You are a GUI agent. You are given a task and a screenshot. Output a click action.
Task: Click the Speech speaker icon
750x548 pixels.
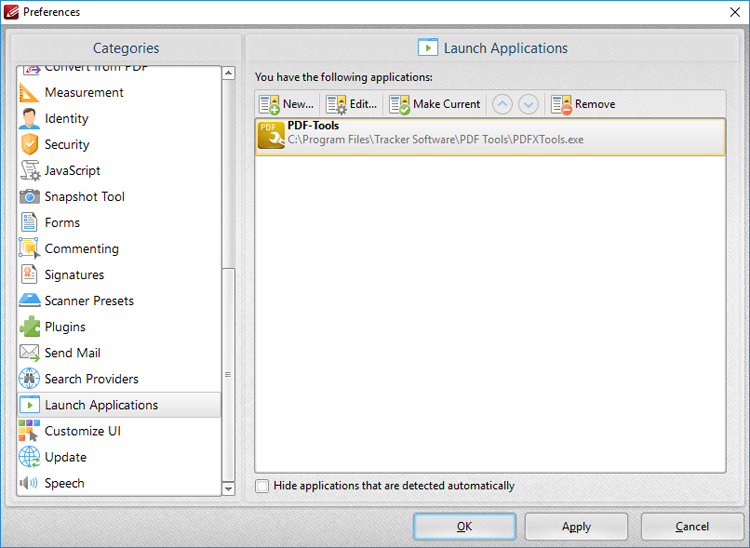pyautogui.click(x=29, y=483)
